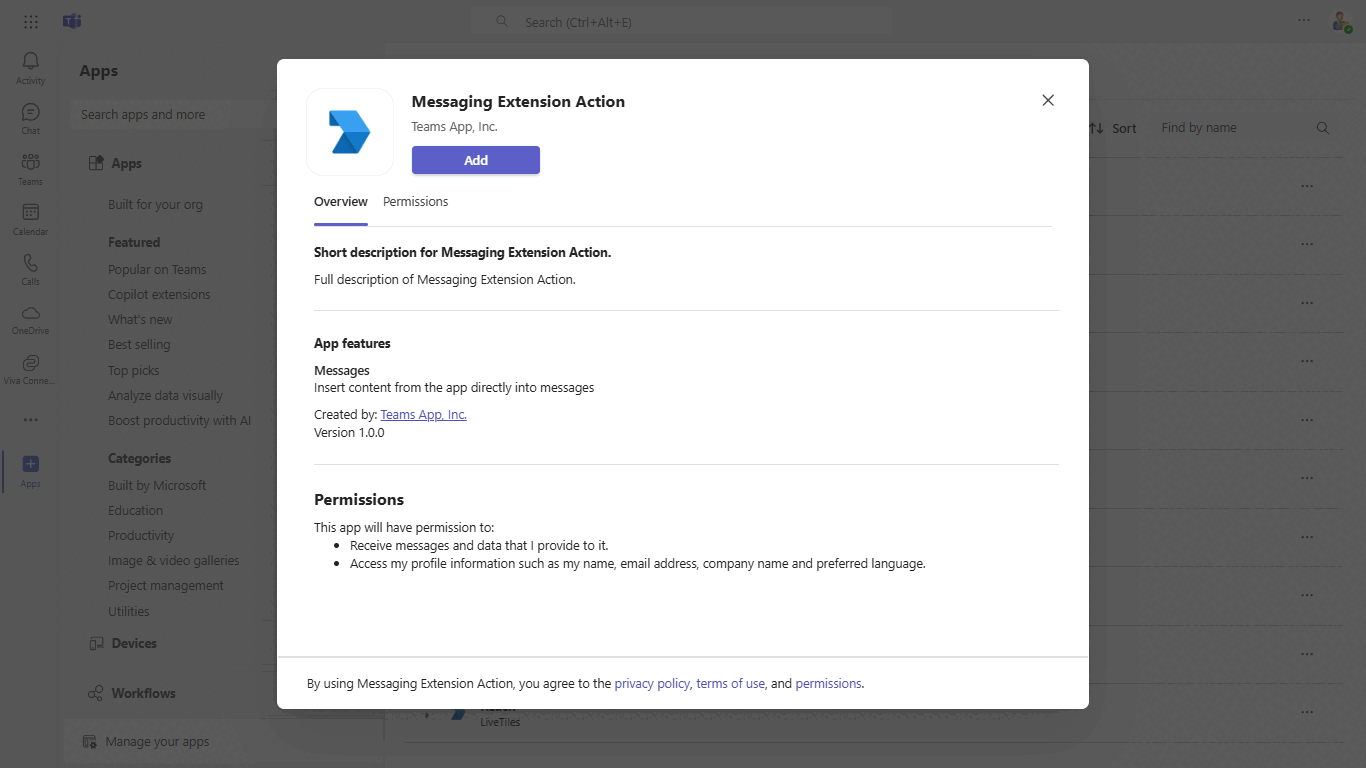Open OneDrive in the left rail
1366x768 pixels.
[x=30, y=318]
